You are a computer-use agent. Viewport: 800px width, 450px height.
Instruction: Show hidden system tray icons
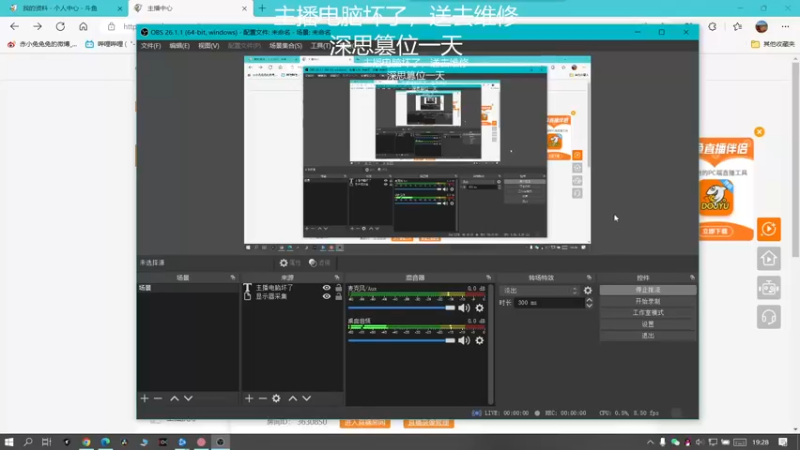pos(650,442)
